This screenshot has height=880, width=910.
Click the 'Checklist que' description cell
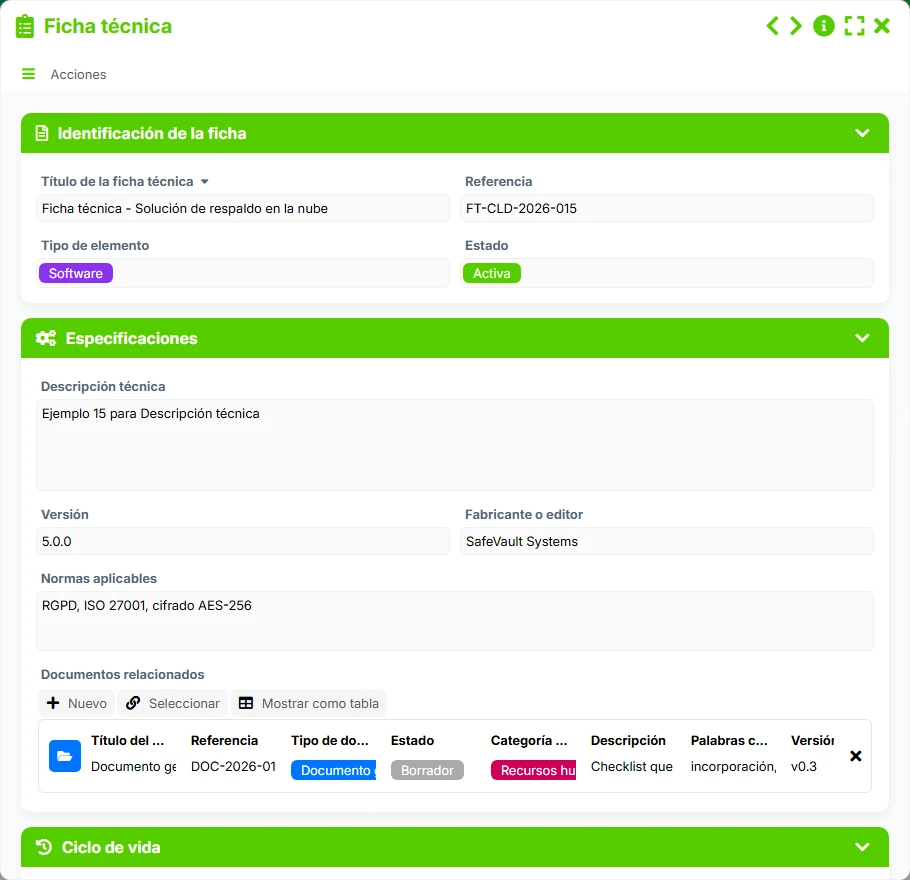[x=631, y=766]
